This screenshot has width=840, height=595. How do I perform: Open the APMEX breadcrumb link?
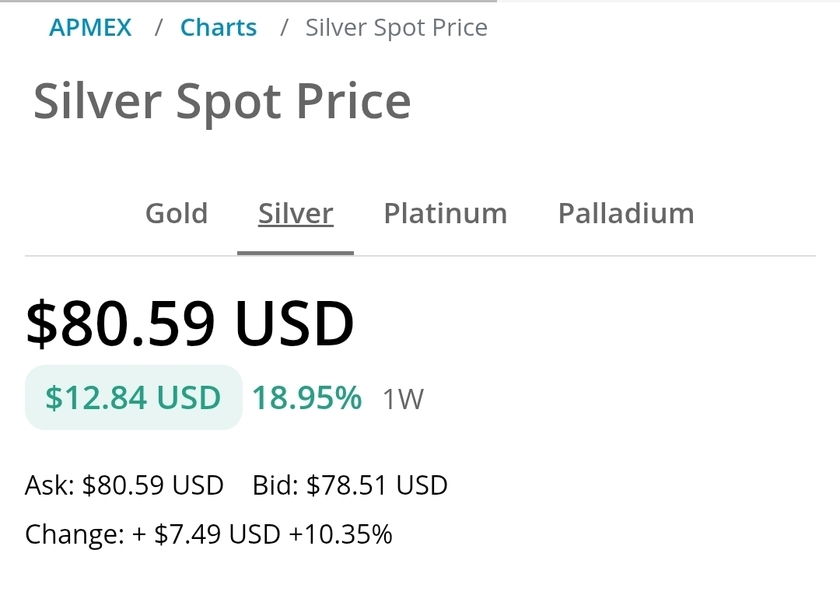pos(90,27)
